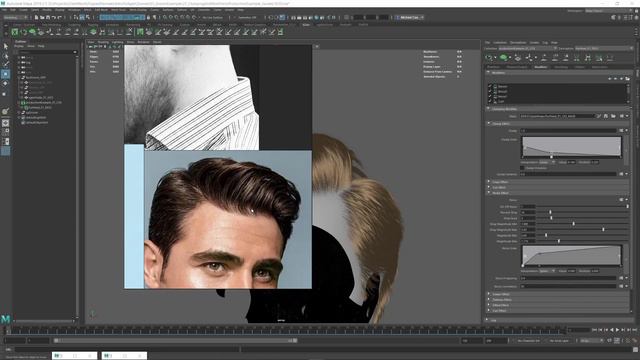Open the Create menu in main menu bar
640x360 pixels.
(x=23, y=9)
